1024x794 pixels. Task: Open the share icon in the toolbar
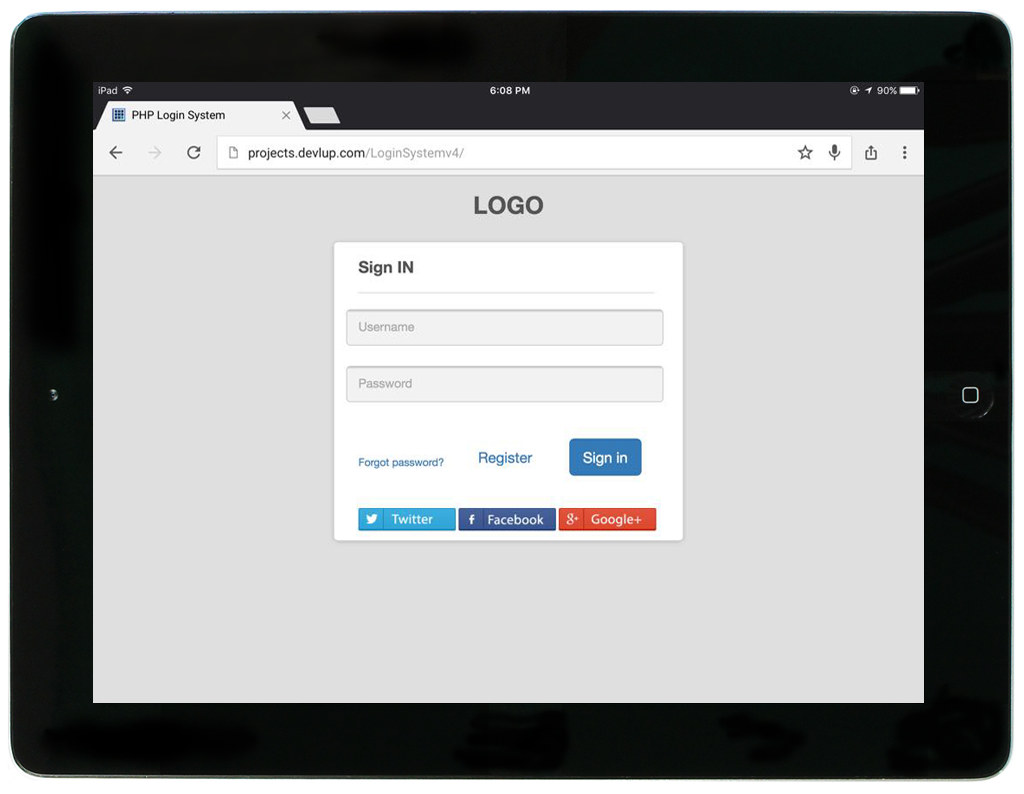tap(871, 153)
